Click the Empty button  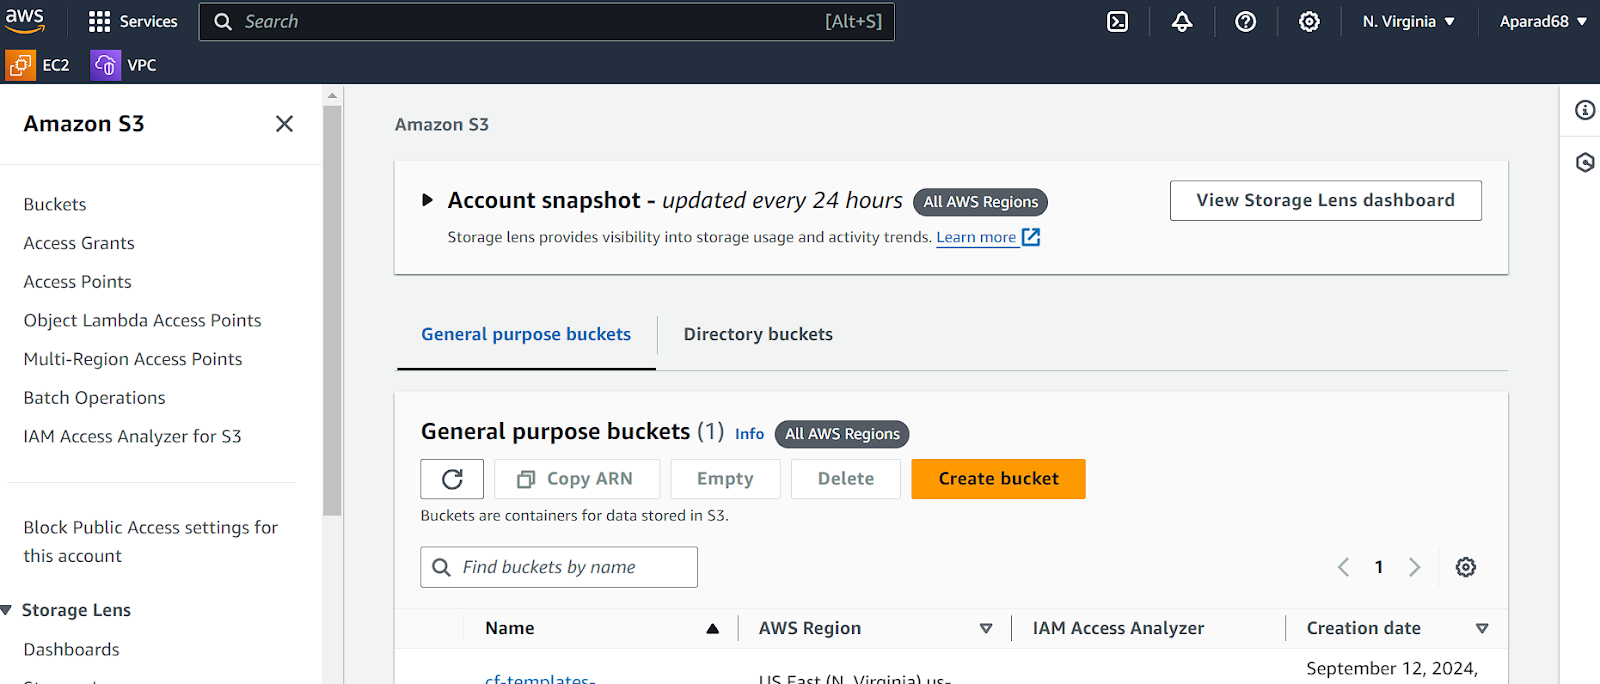coord(725,479)
